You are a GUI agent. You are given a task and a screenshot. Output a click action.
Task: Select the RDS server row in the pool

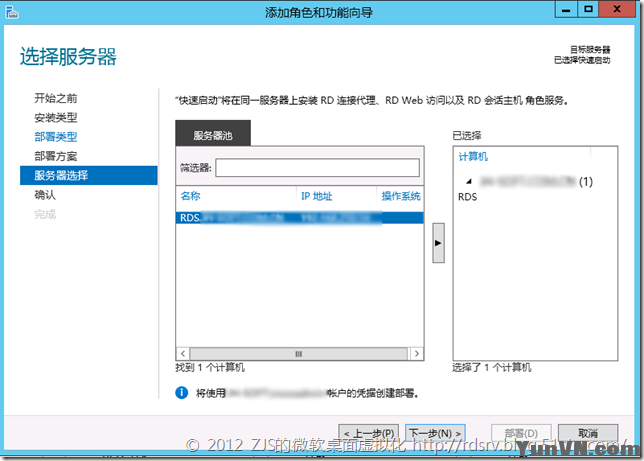click(300, 218)
